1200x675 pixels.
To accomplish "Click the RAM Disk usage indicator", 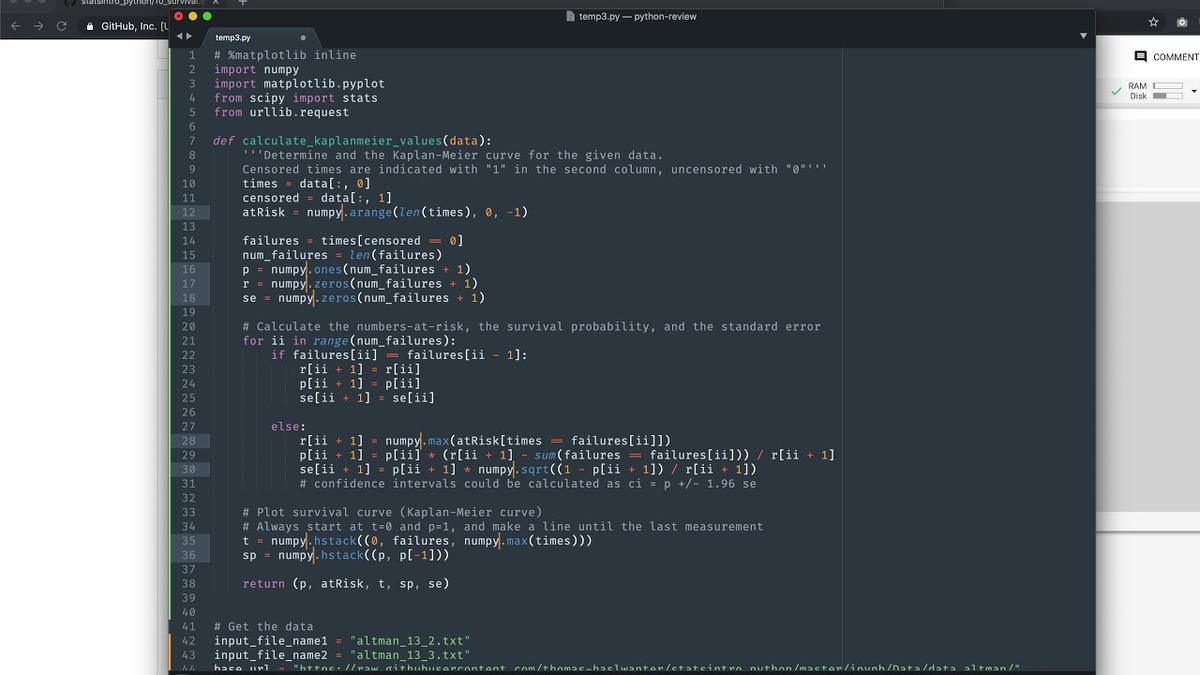I will (1155, 91).
